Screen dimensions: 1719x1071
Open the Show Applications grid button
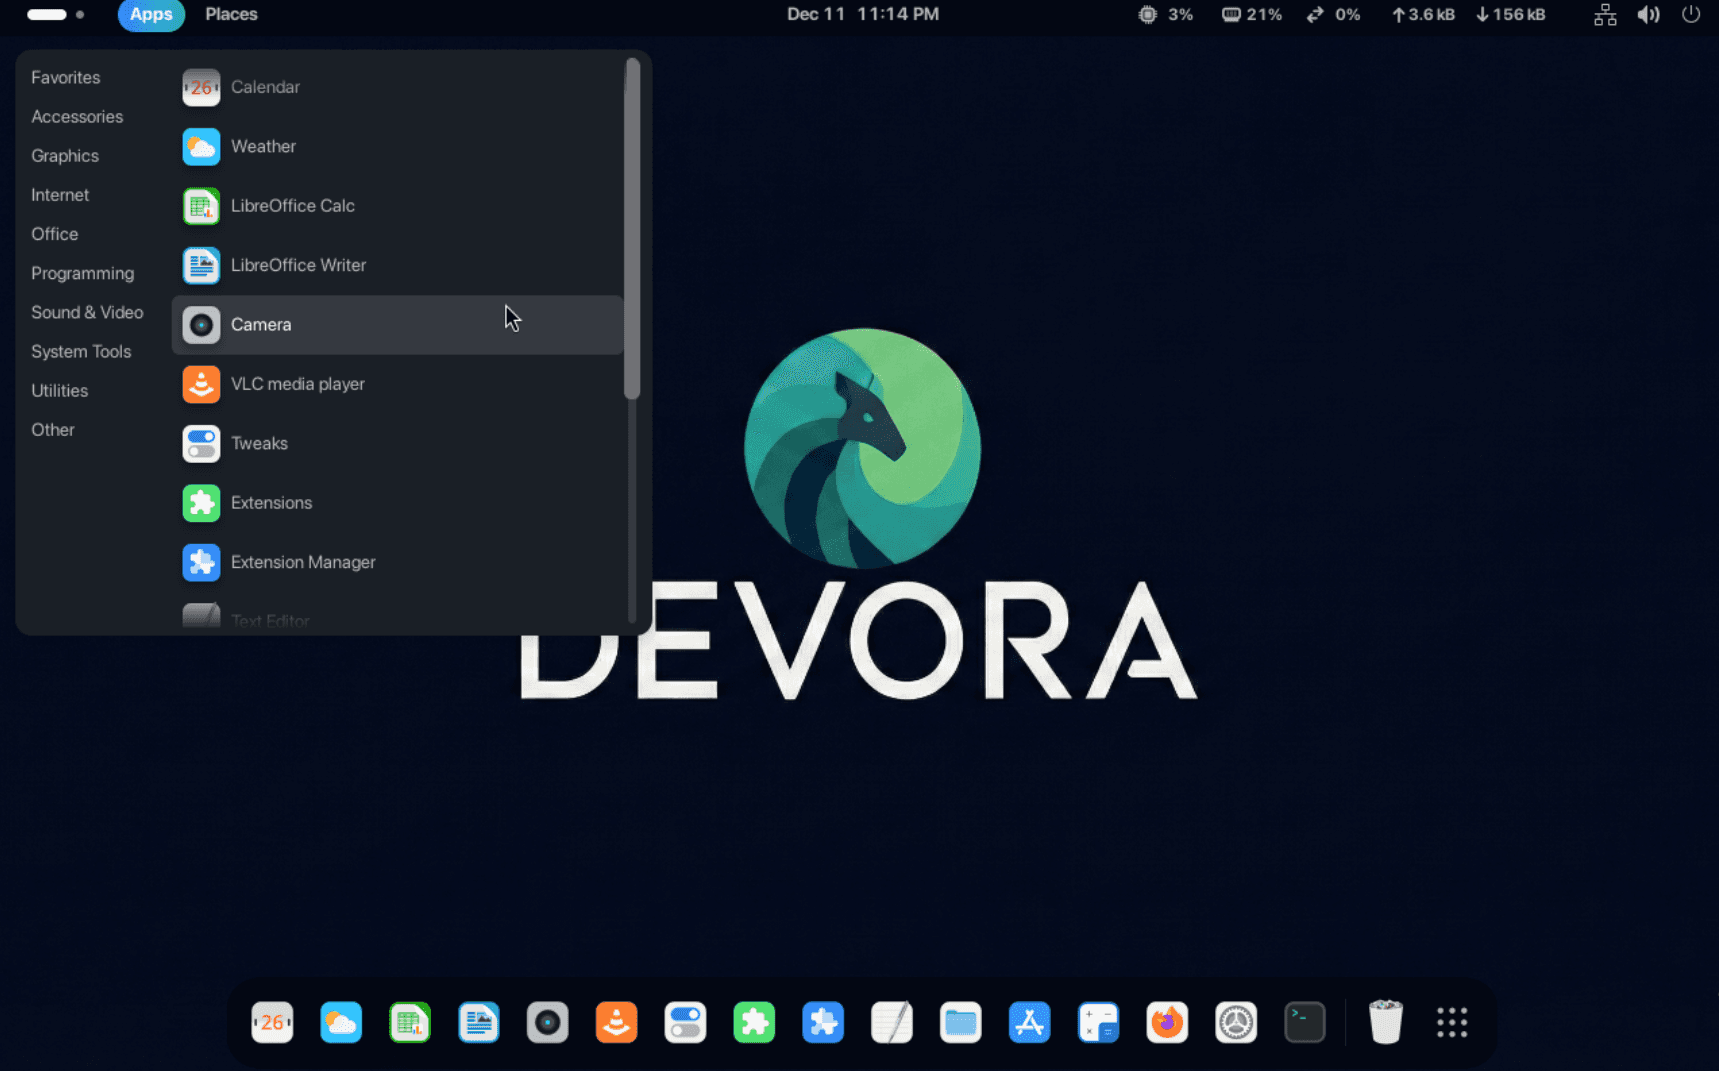[1451, 1022]
